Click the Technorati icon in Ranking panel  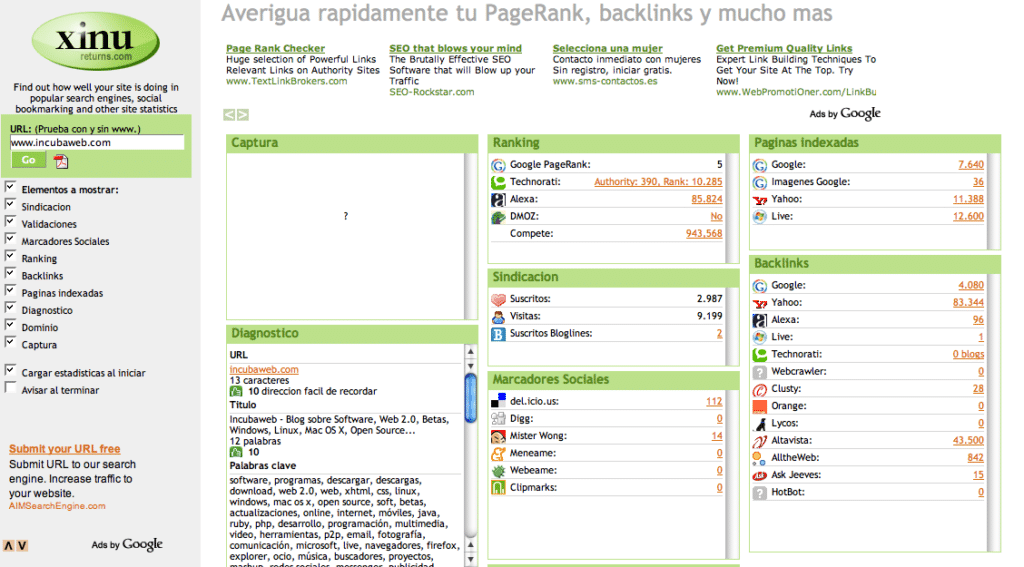(498, 182)
